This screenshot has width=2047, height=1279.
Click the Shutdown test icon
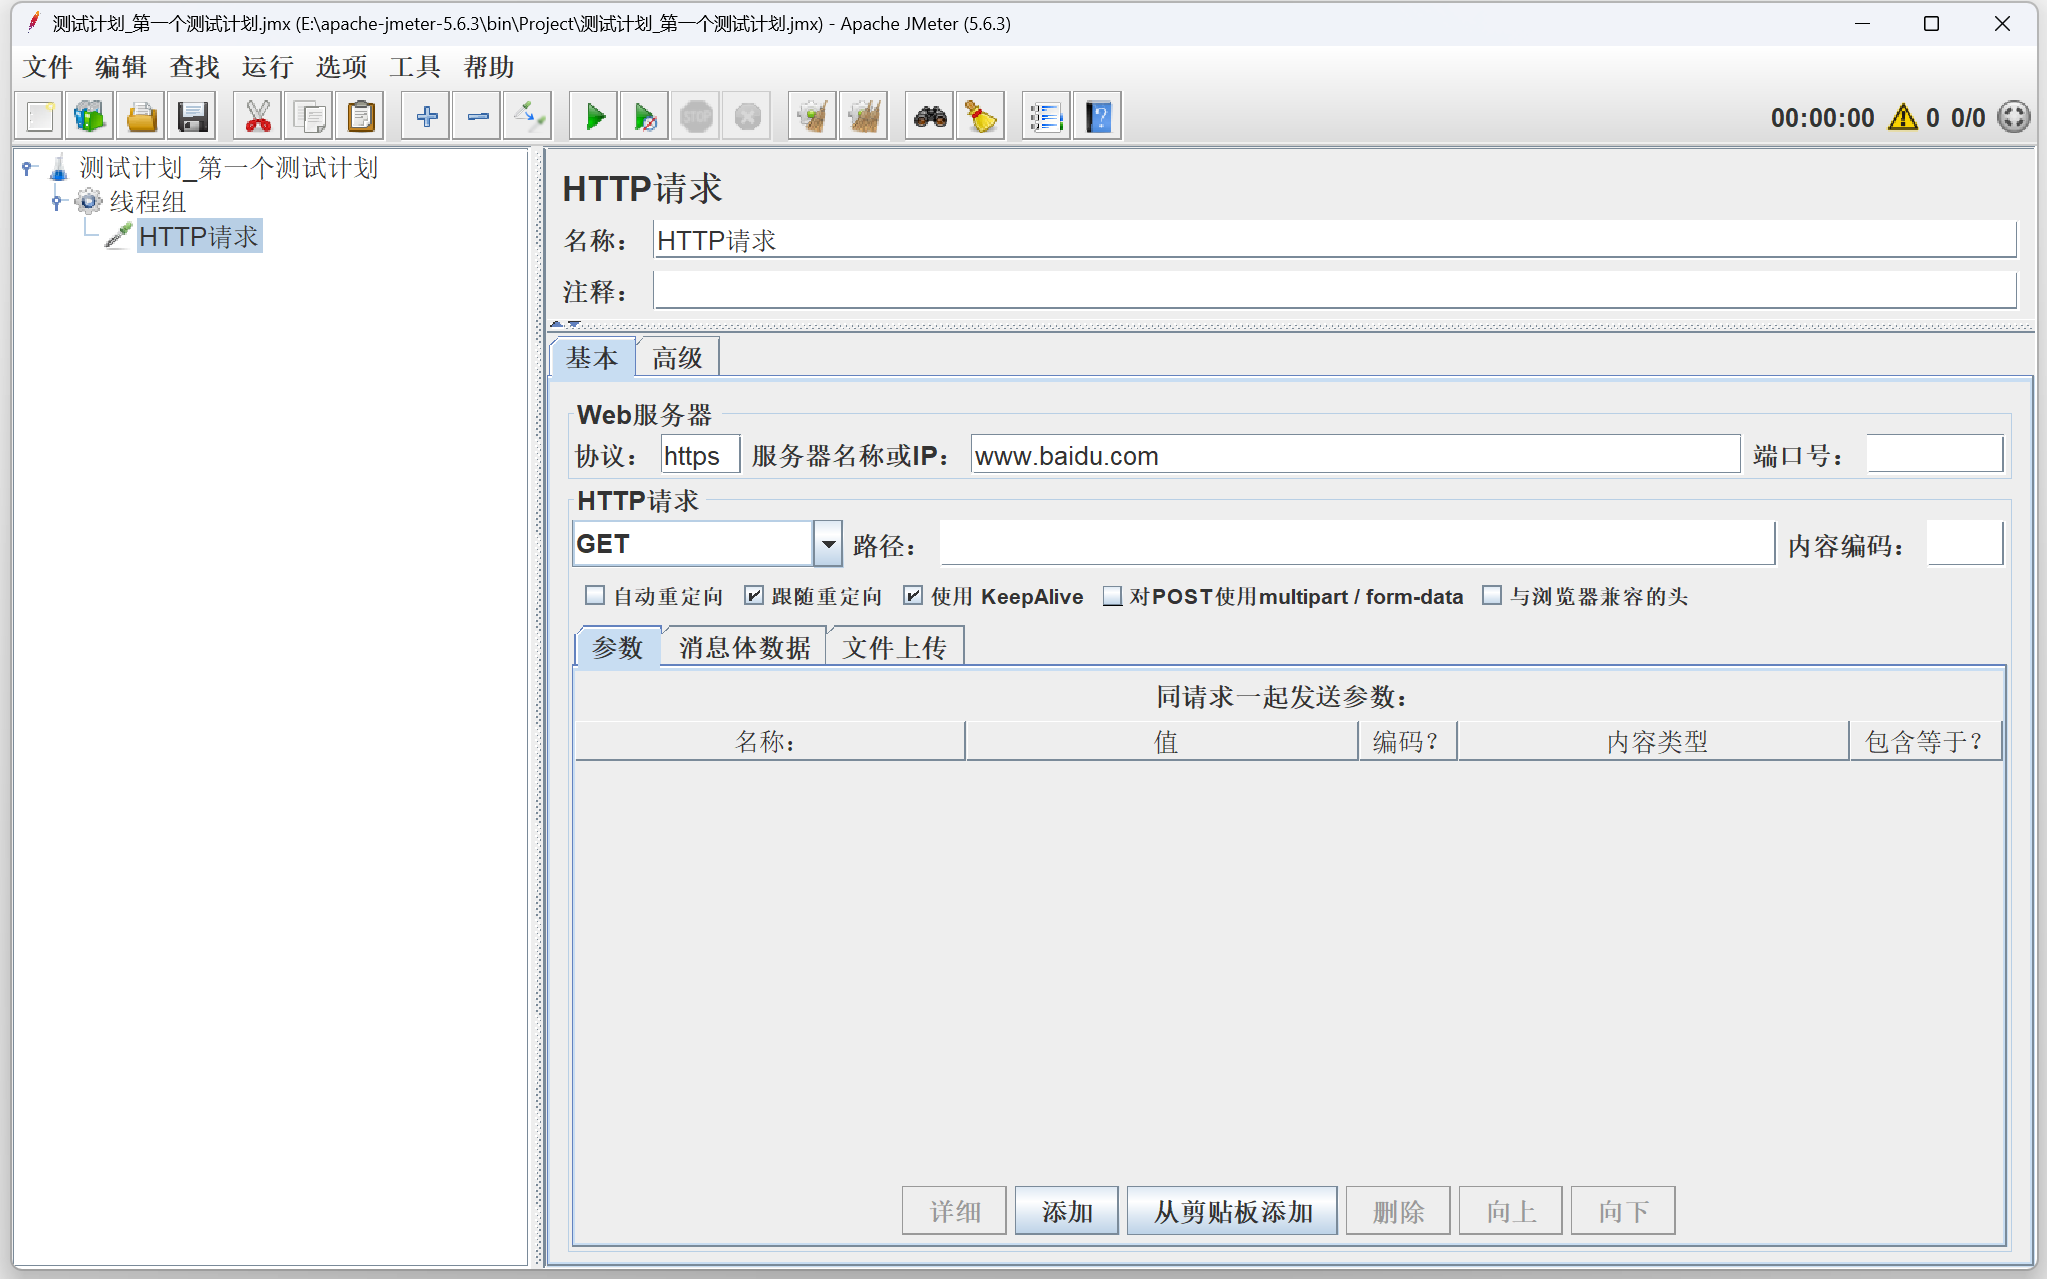point(747,117)
